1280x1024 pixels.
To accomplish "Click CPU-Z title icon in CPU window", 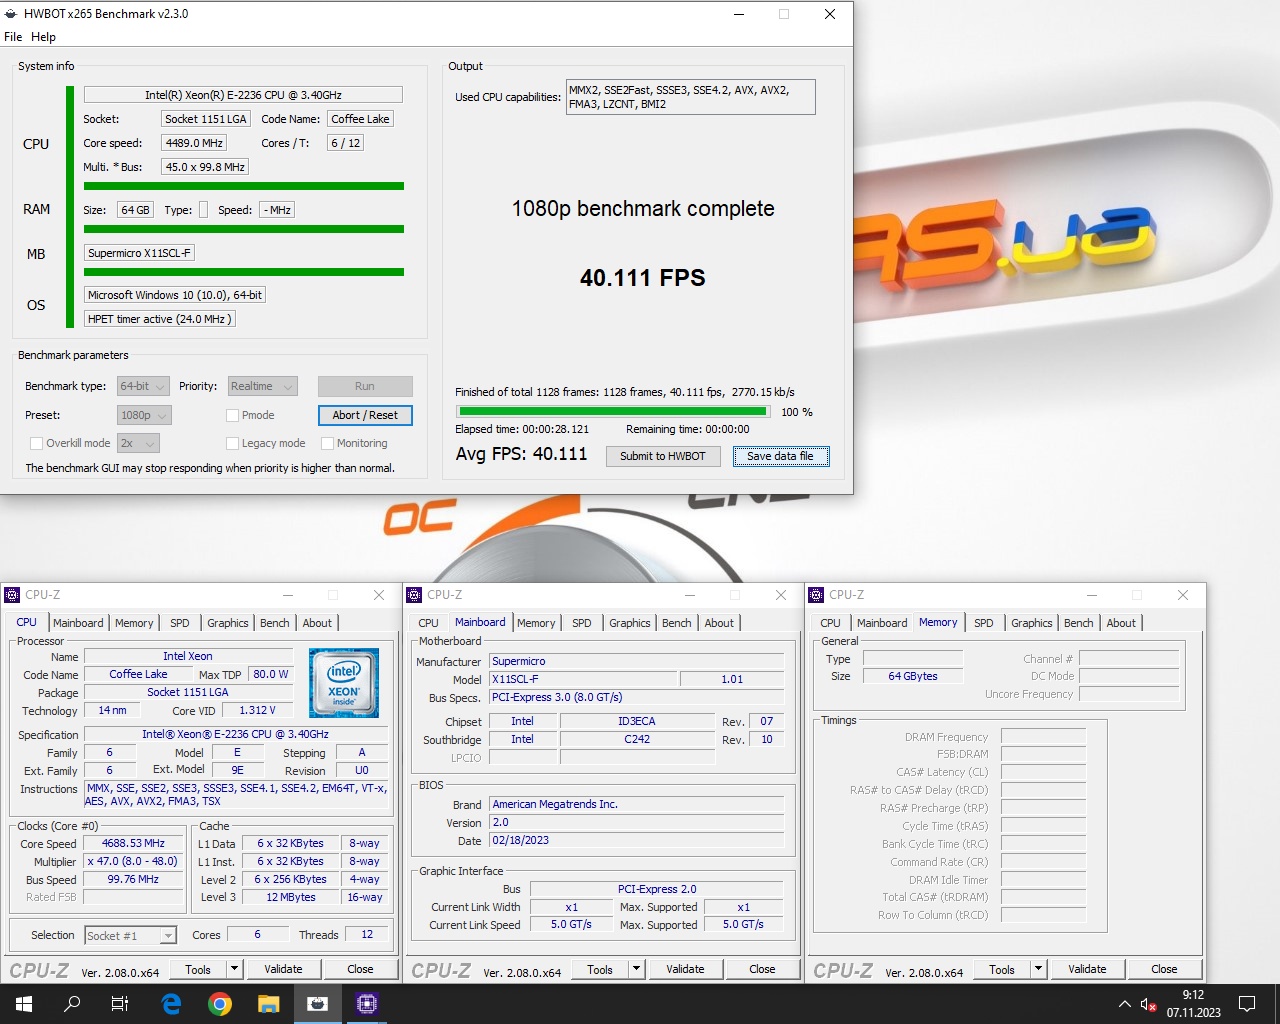I will [13, 595].
